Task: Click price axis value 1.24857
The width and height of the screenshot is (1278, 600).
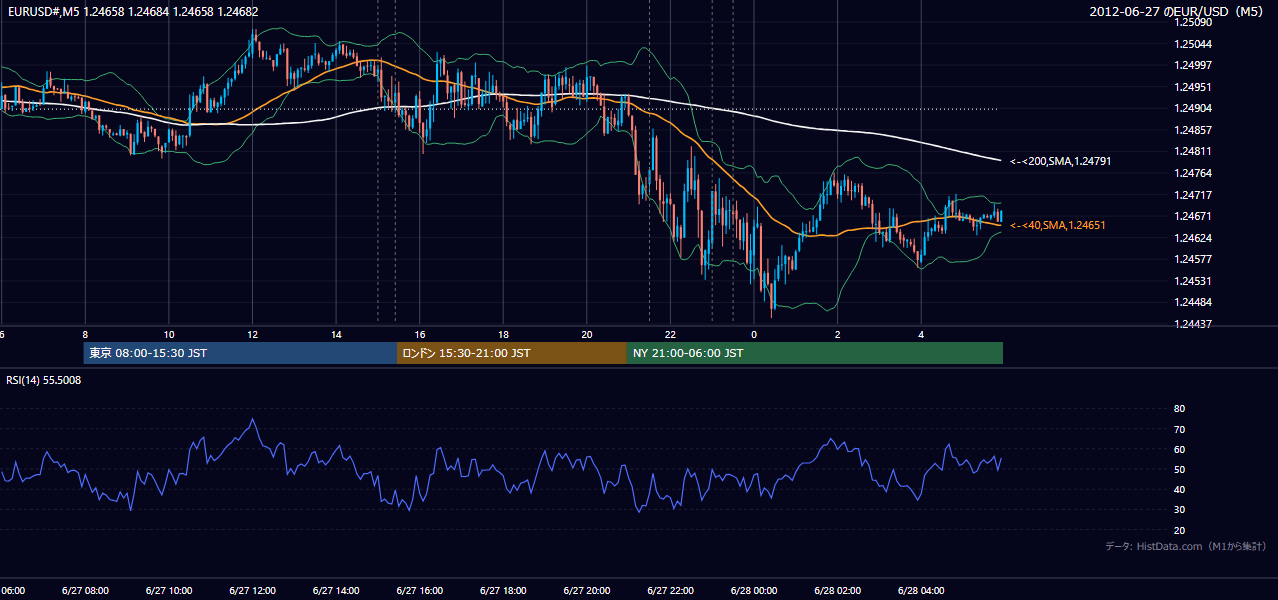Action: click(x=1192, y=130)
